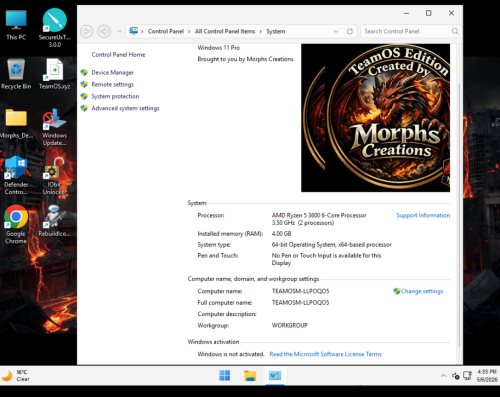Refresh the System control panel page

[350, 31]
